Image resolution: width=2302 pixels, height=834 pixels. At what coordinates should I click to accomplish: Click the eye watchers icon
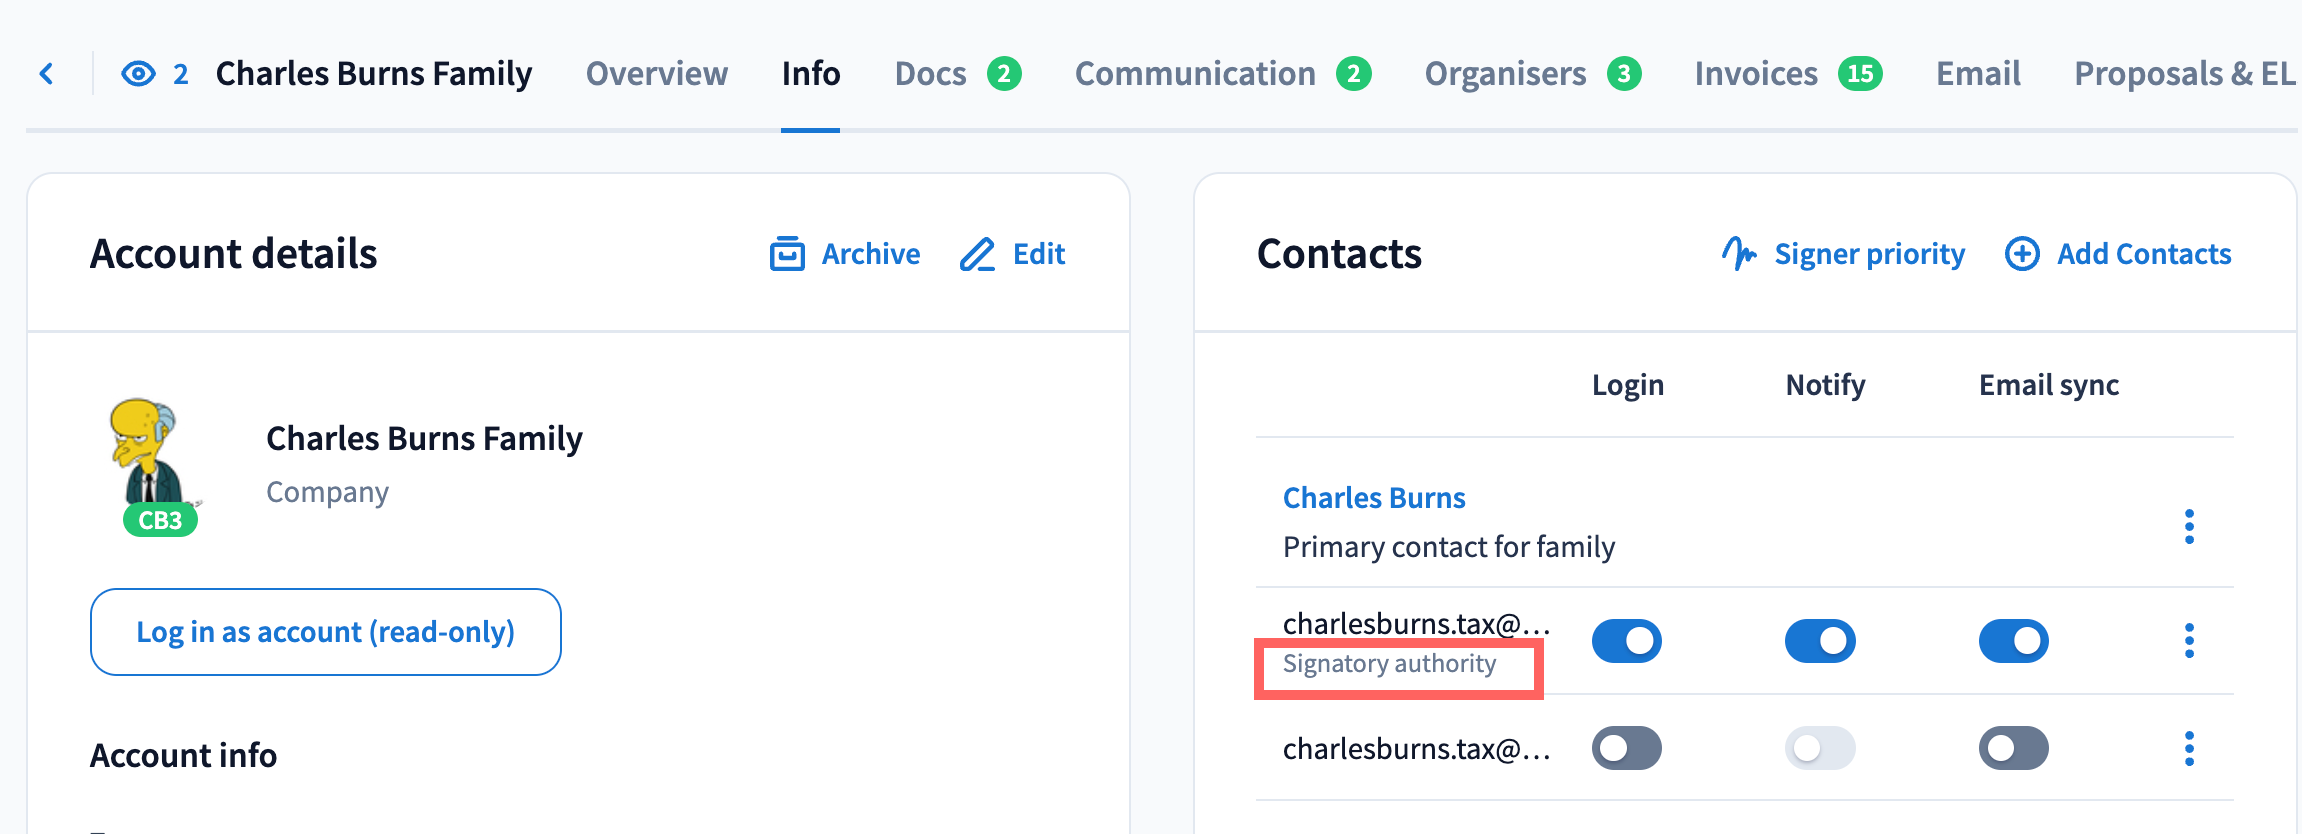138,74
